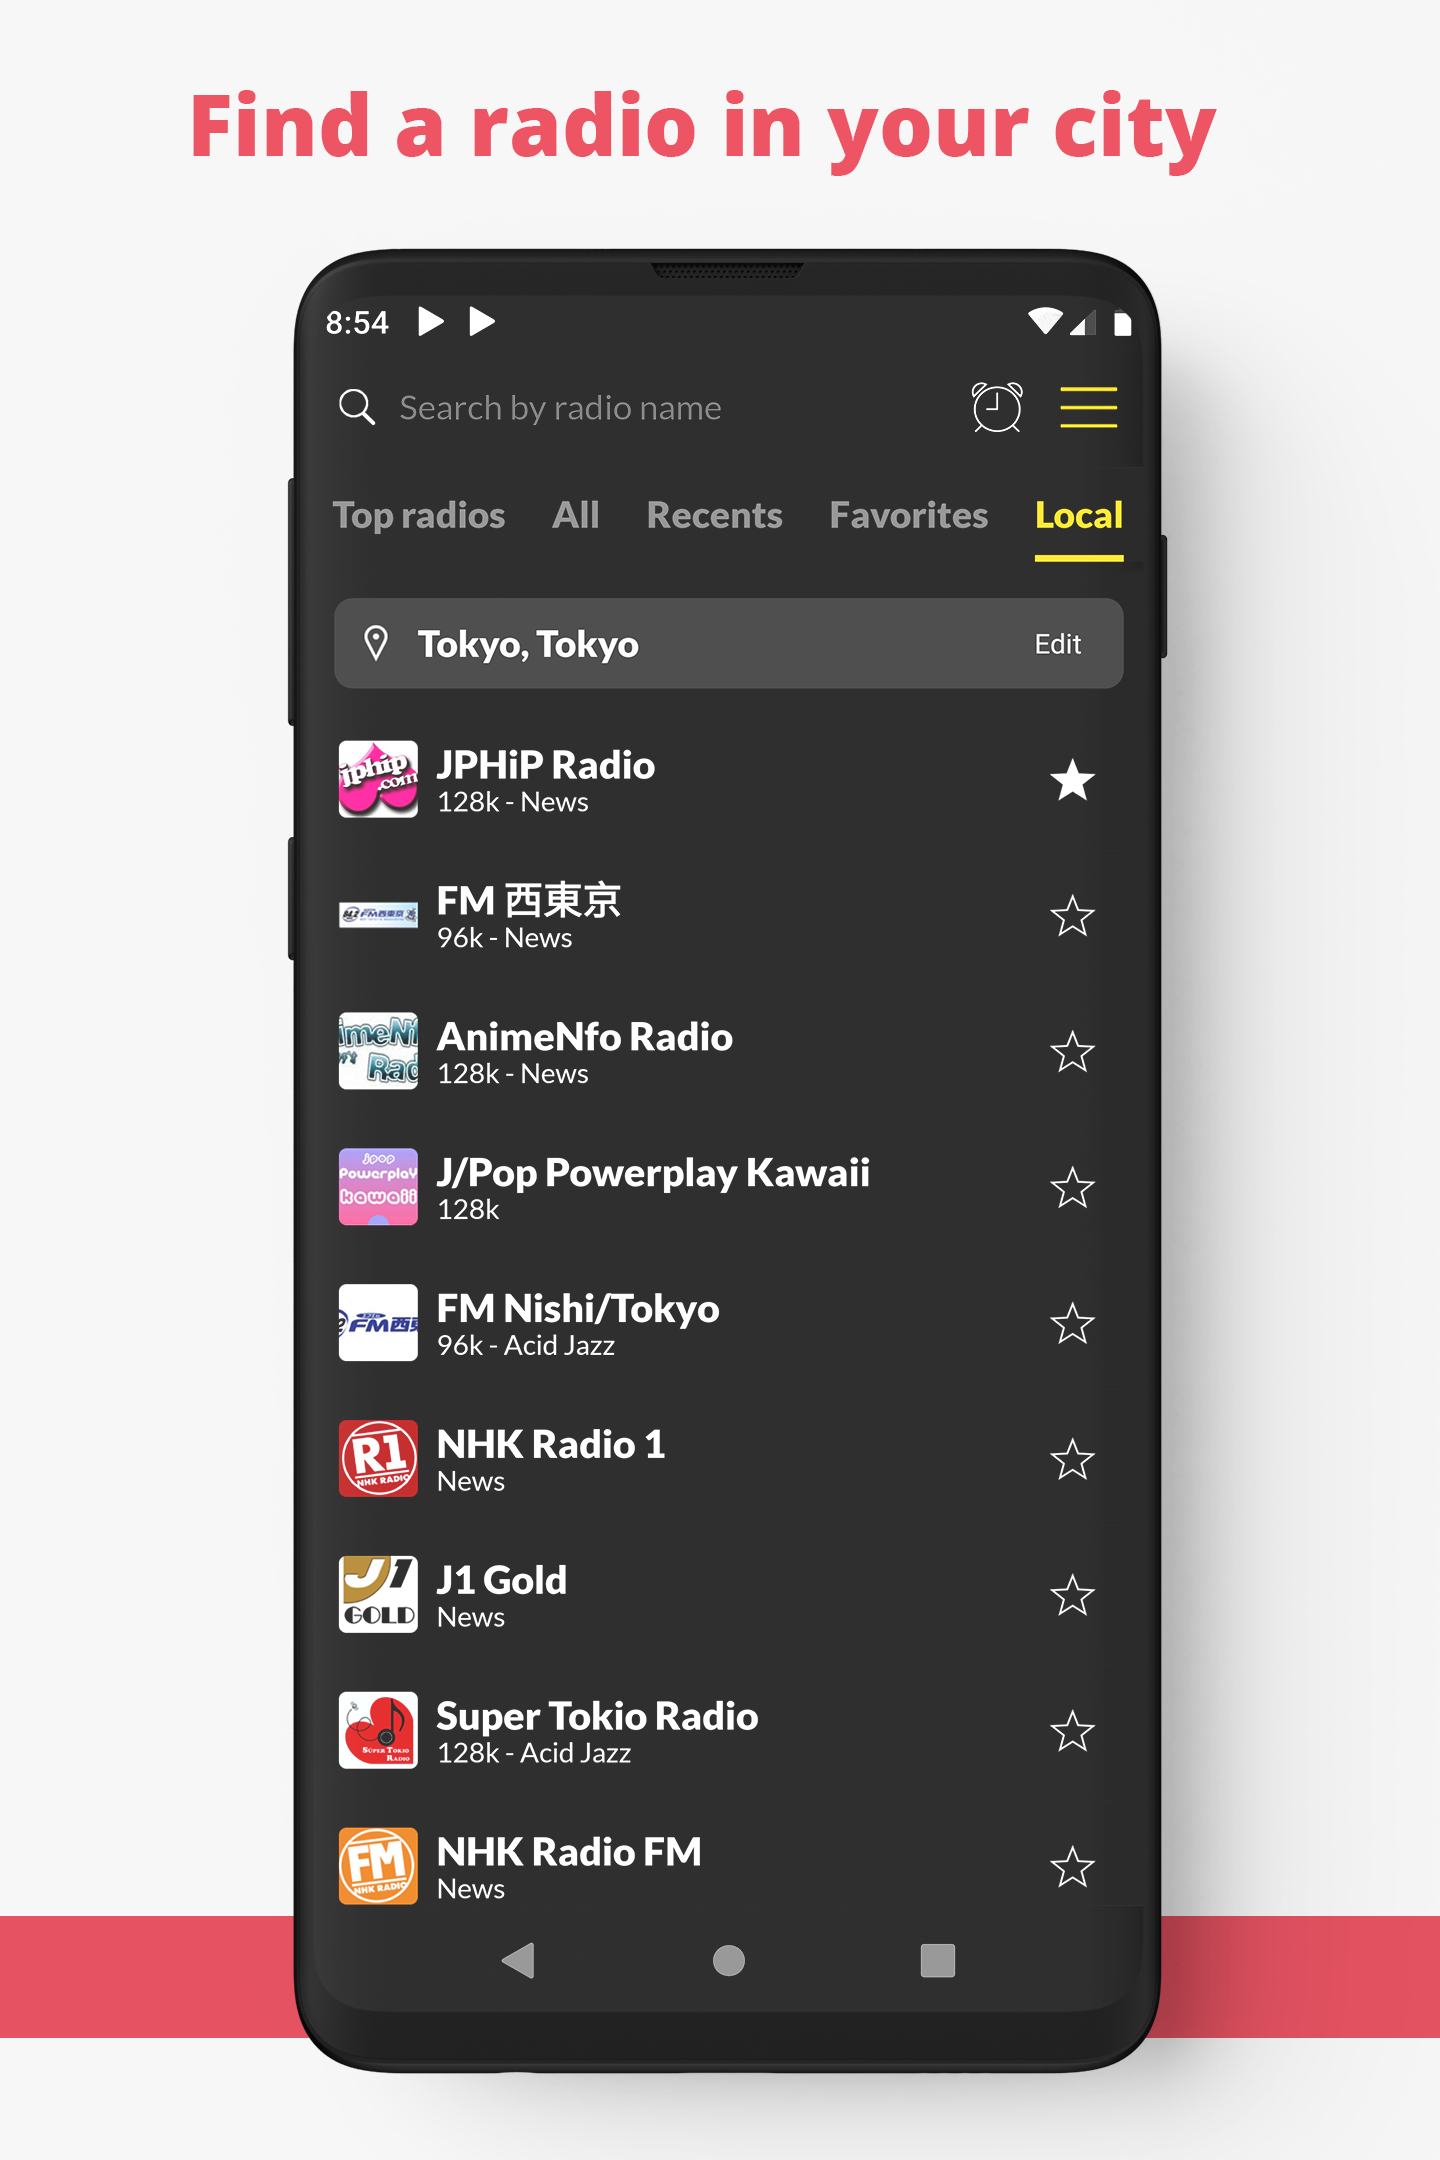Play the NHK Radio FM station
The image size is (1440, 2160).
tap(568, 1866)
